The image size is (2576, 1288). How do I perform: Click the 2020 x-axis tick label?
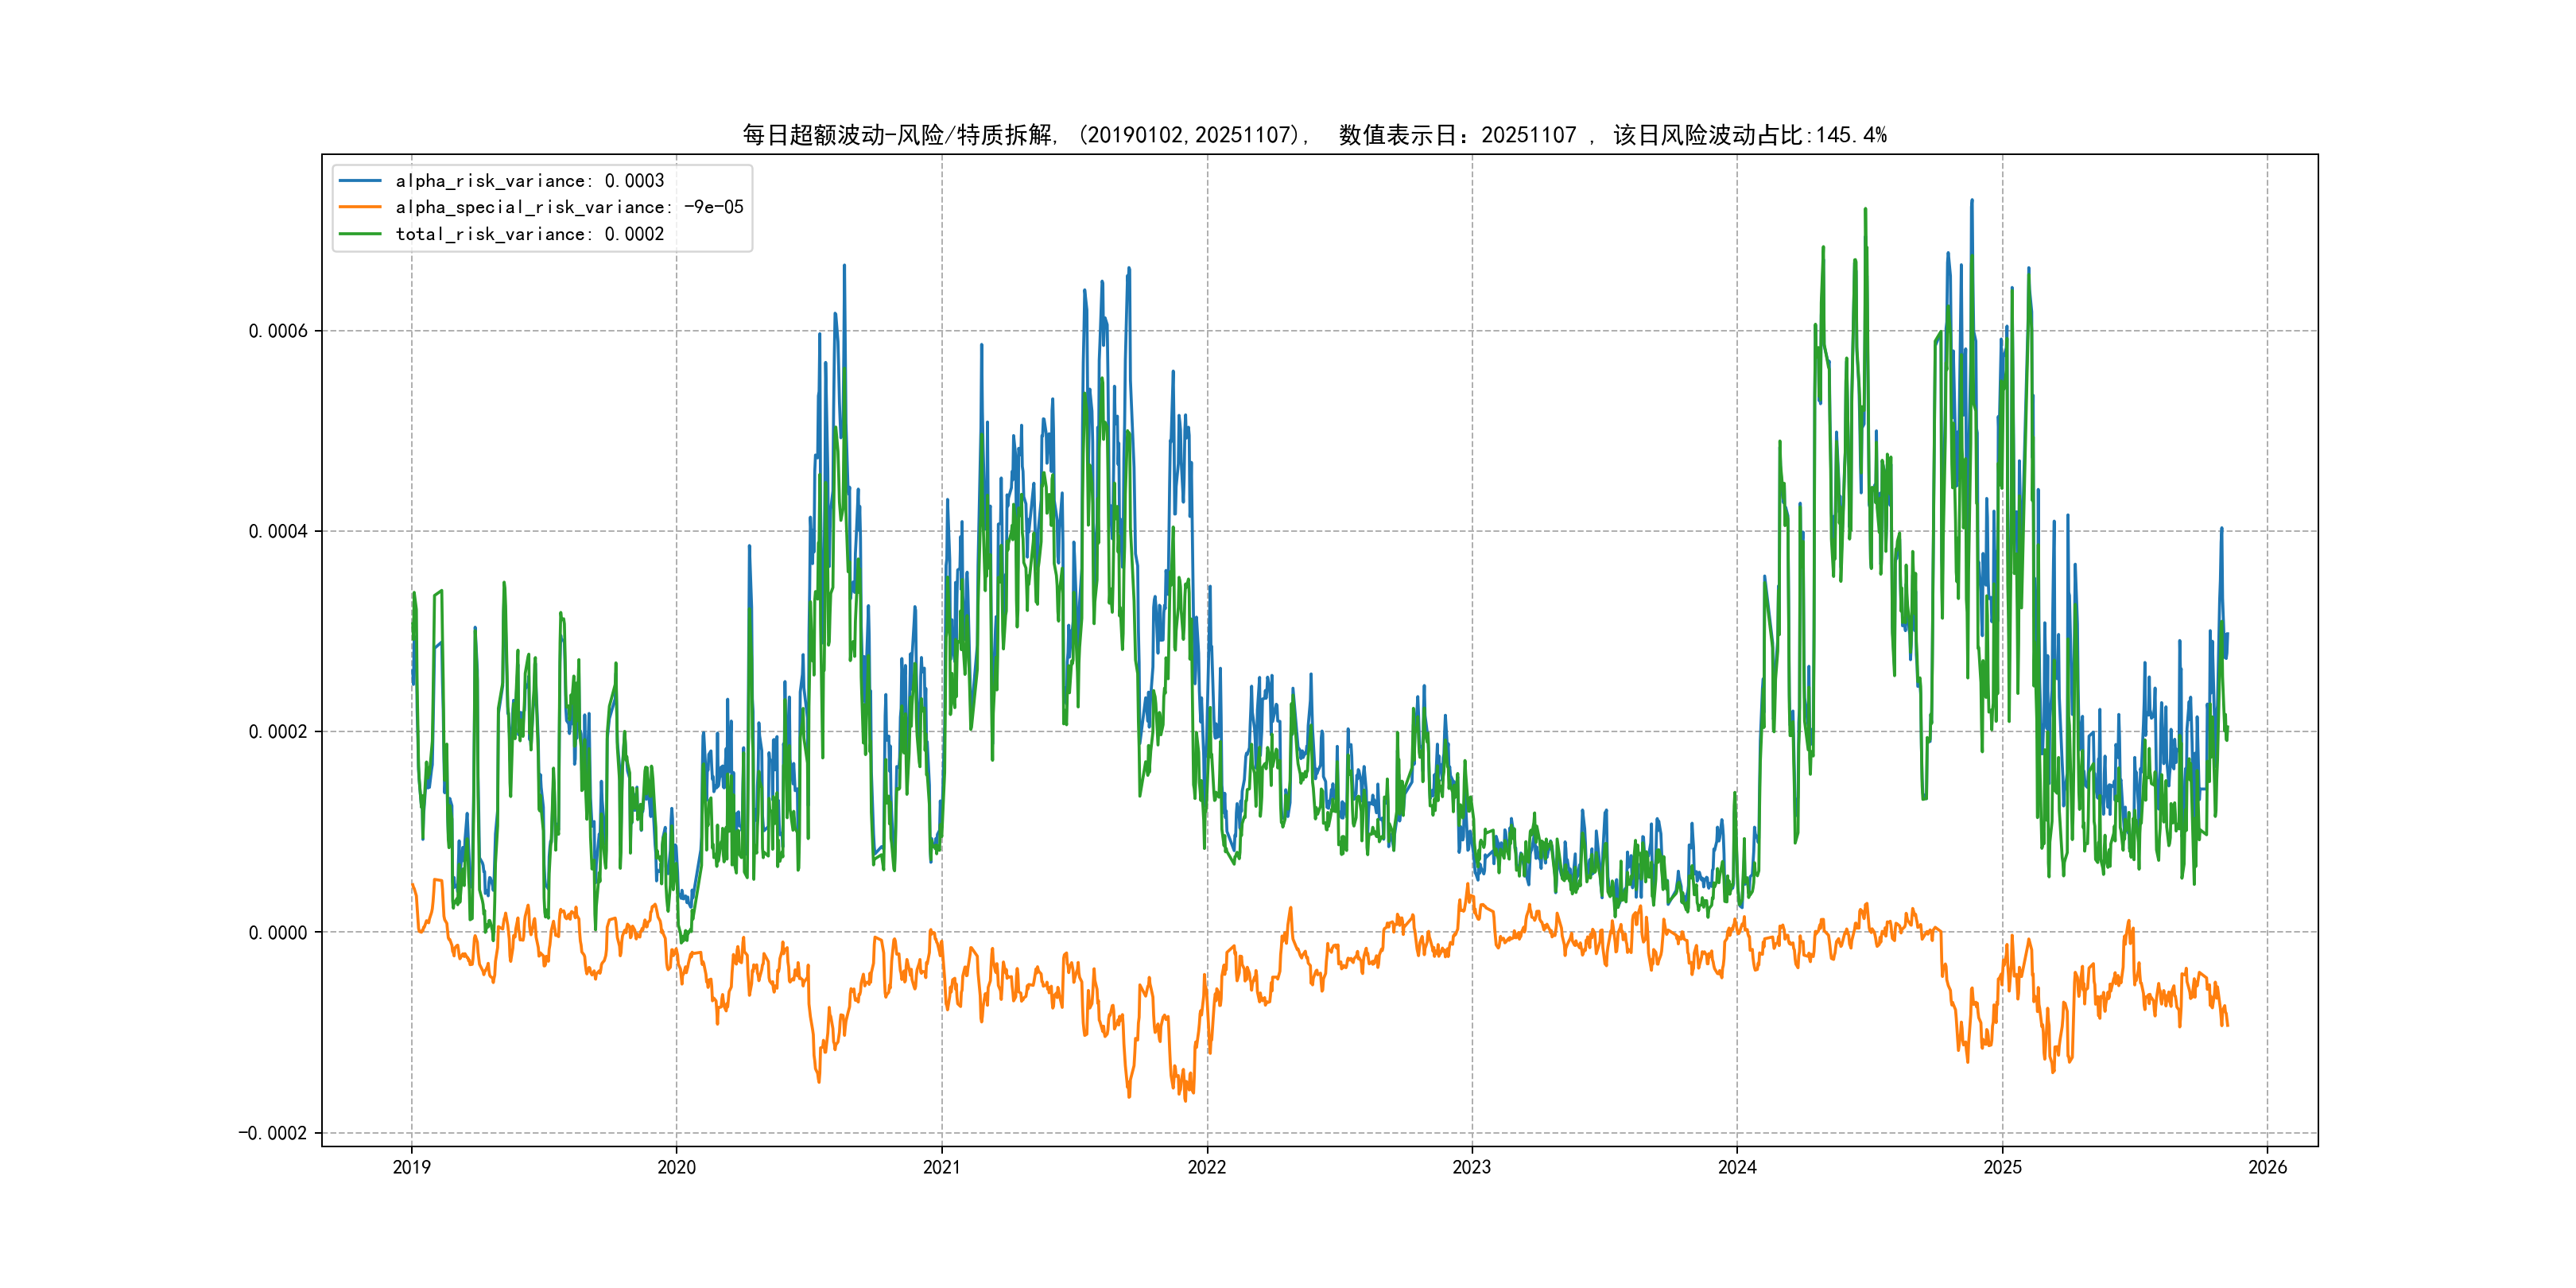(x=676, y=1167)
